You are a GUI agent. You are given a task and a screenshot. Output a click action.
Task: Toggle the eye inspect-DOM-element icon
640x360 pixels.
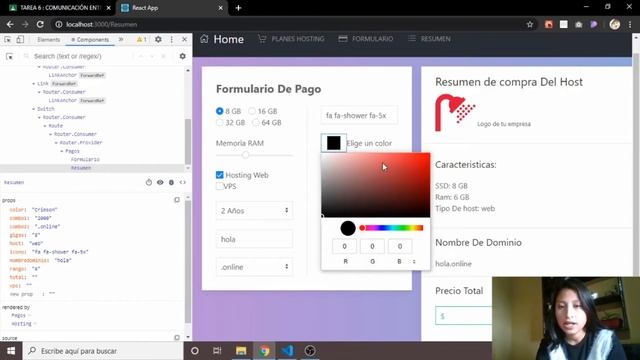[x=160, y=182]
